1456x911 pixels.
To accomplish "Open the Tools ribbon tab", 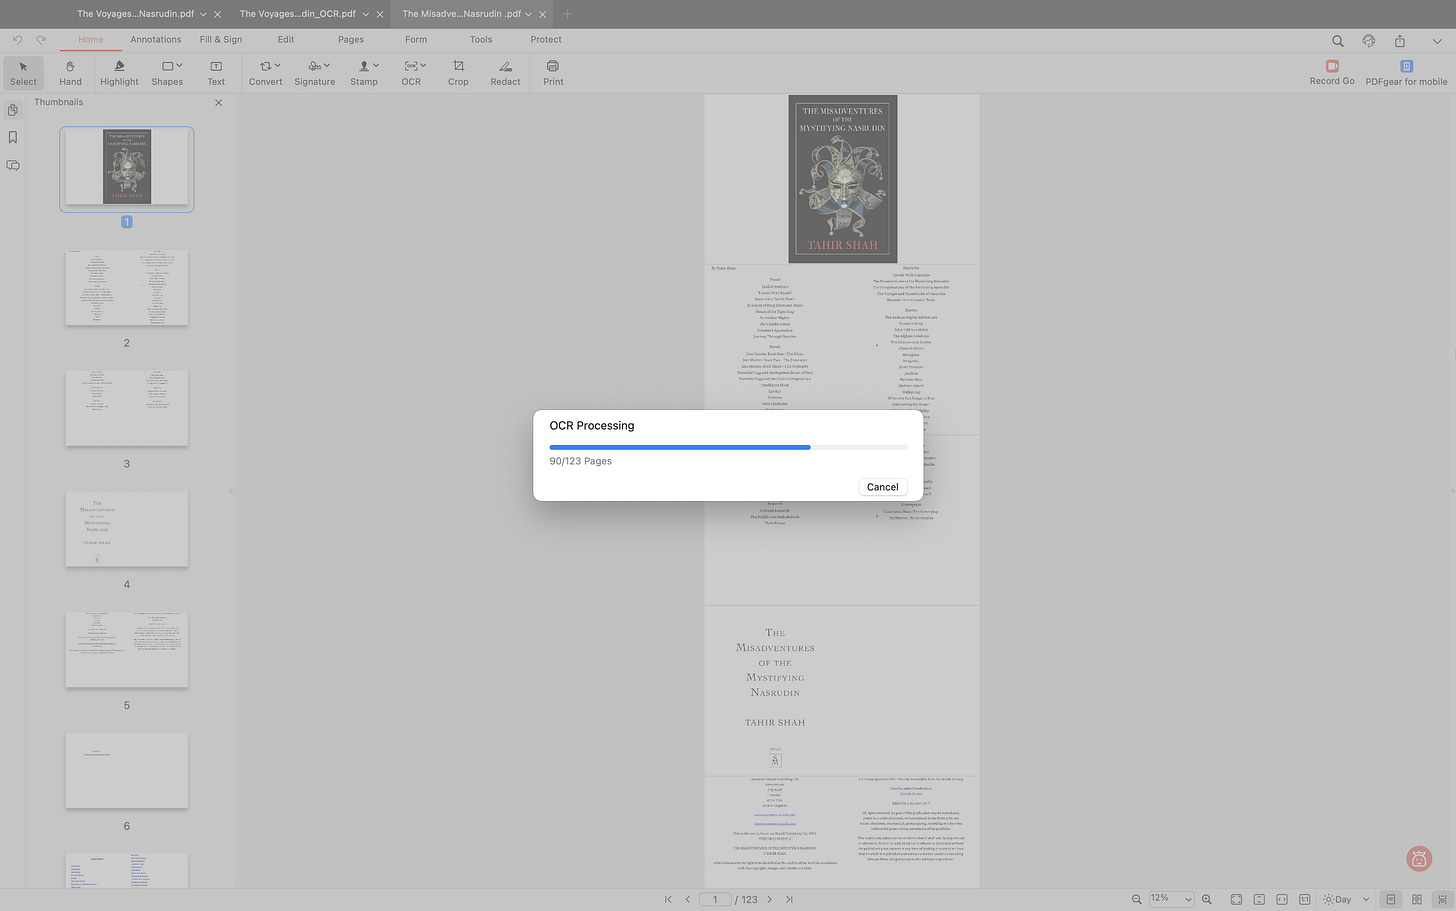I will pyautogui.click(x=481, y=40).
